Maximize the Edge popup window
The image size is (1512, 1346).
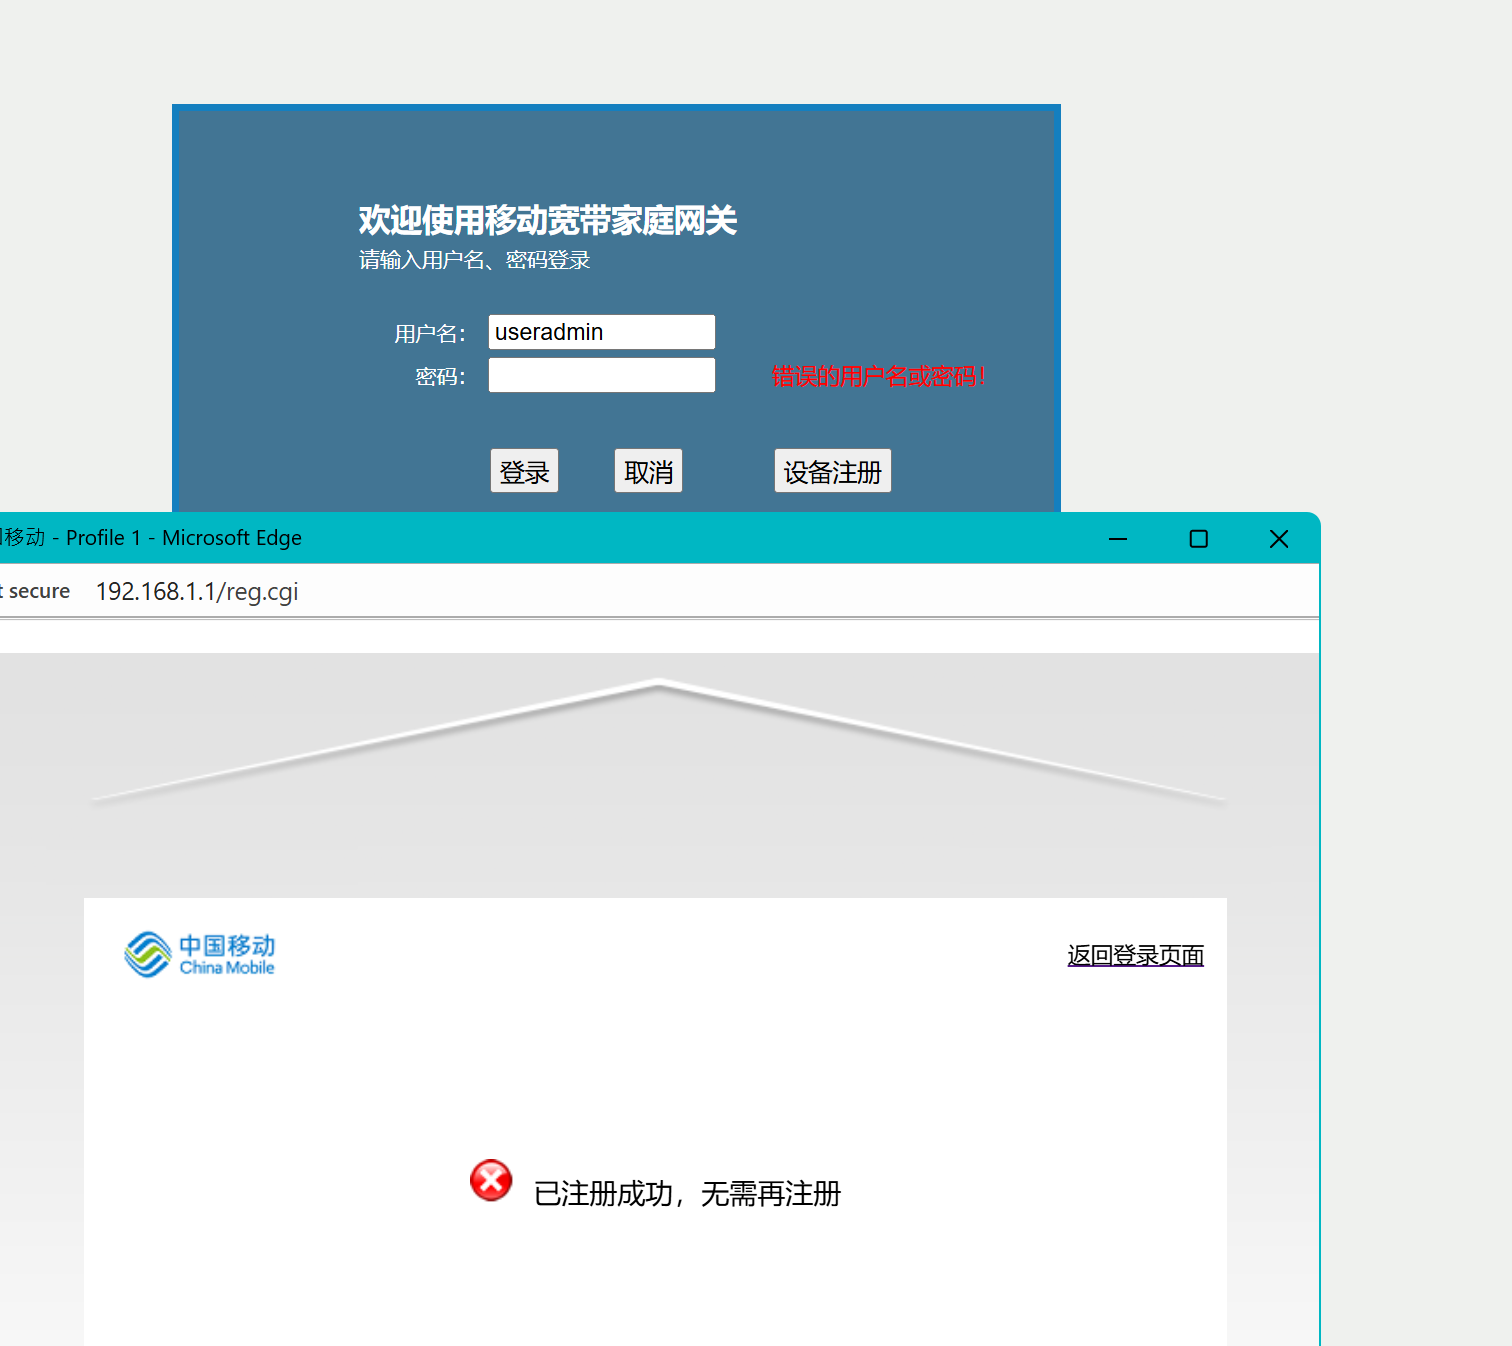click(x=1198, y=539)
